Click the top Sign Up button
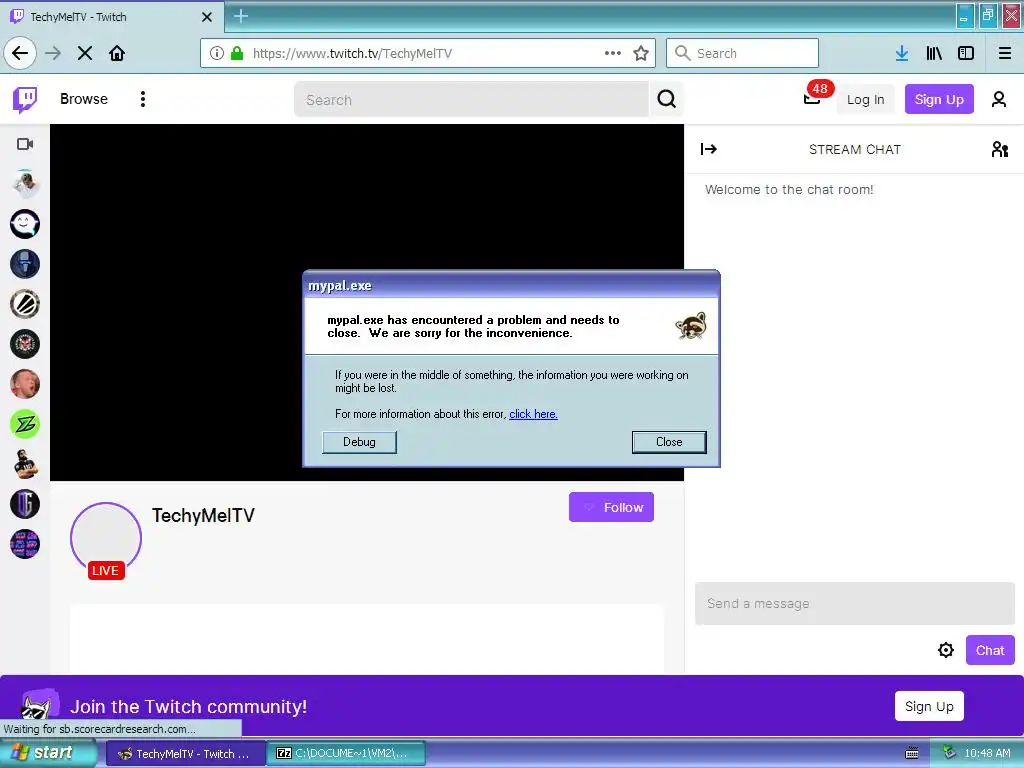The image size is (1024, 768). pyautogui.click(x=938, y=99)
